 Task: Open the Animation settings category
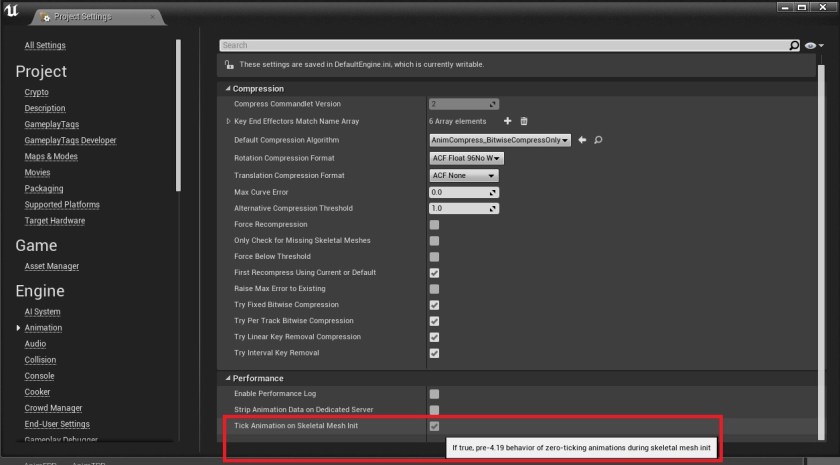43,328
